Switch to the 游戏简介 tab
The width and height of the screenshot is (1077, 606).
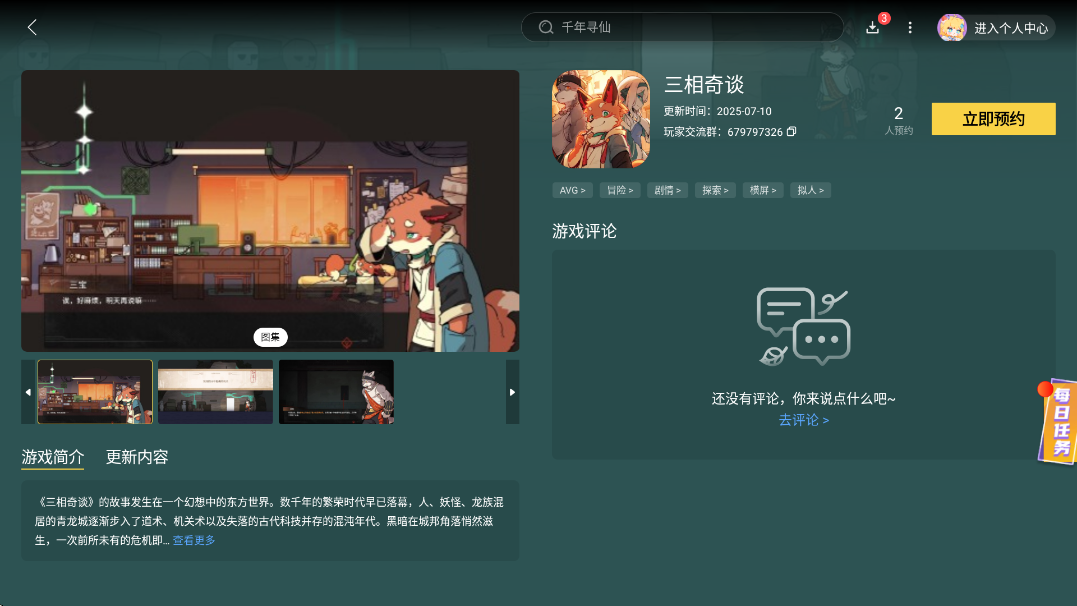53,457
